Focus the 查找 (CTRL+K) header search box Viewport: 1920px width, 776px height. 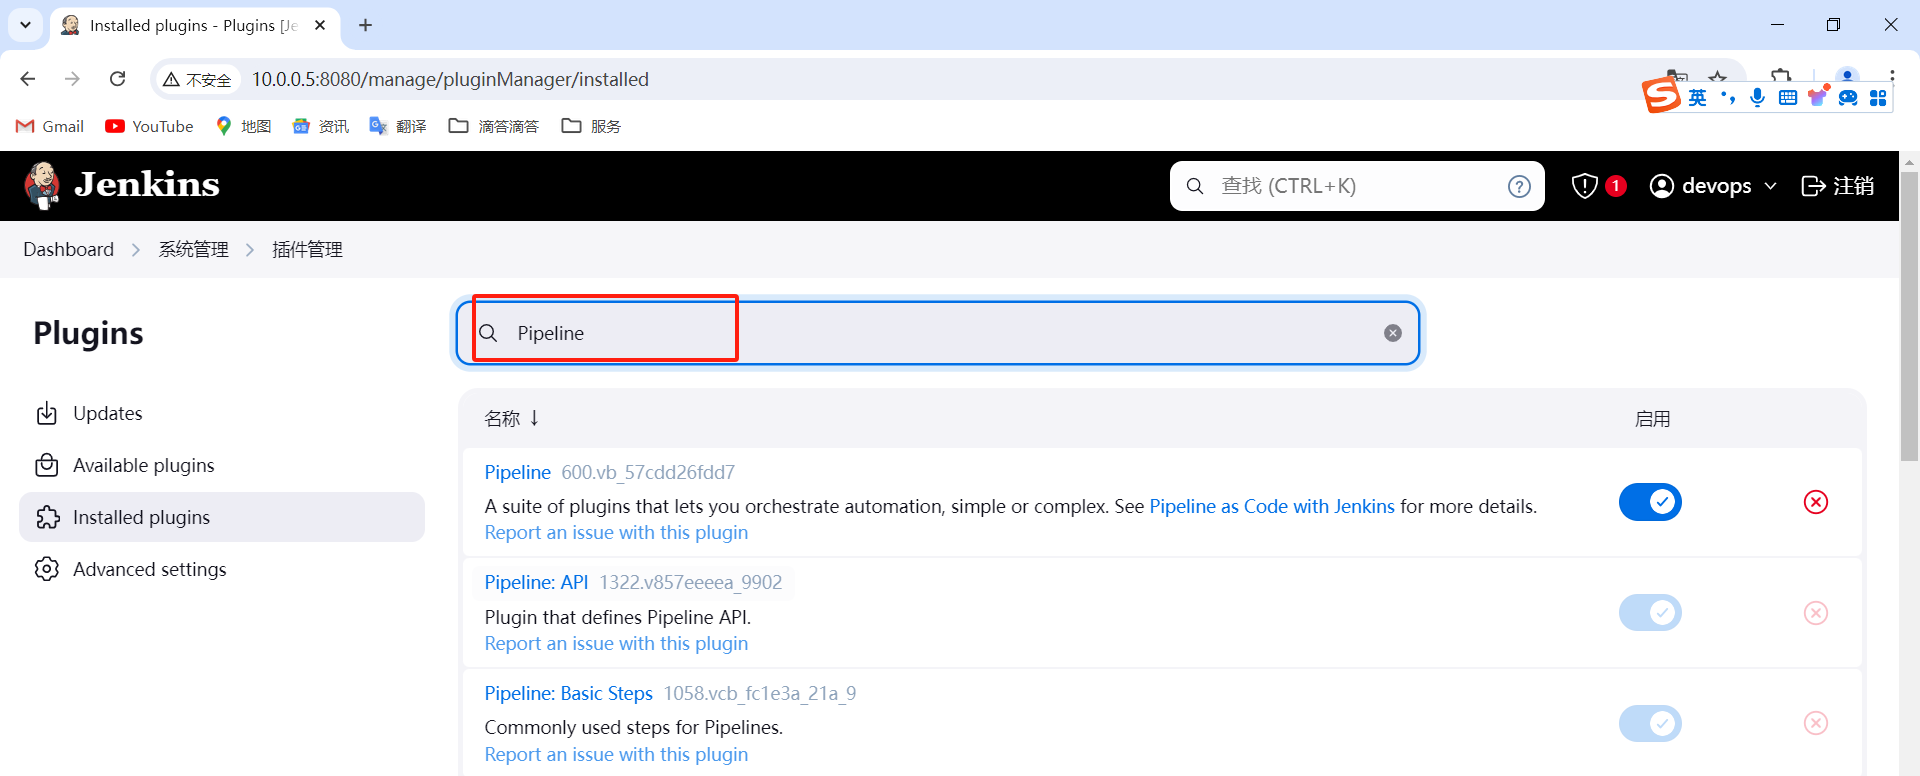coord(1357,186)
